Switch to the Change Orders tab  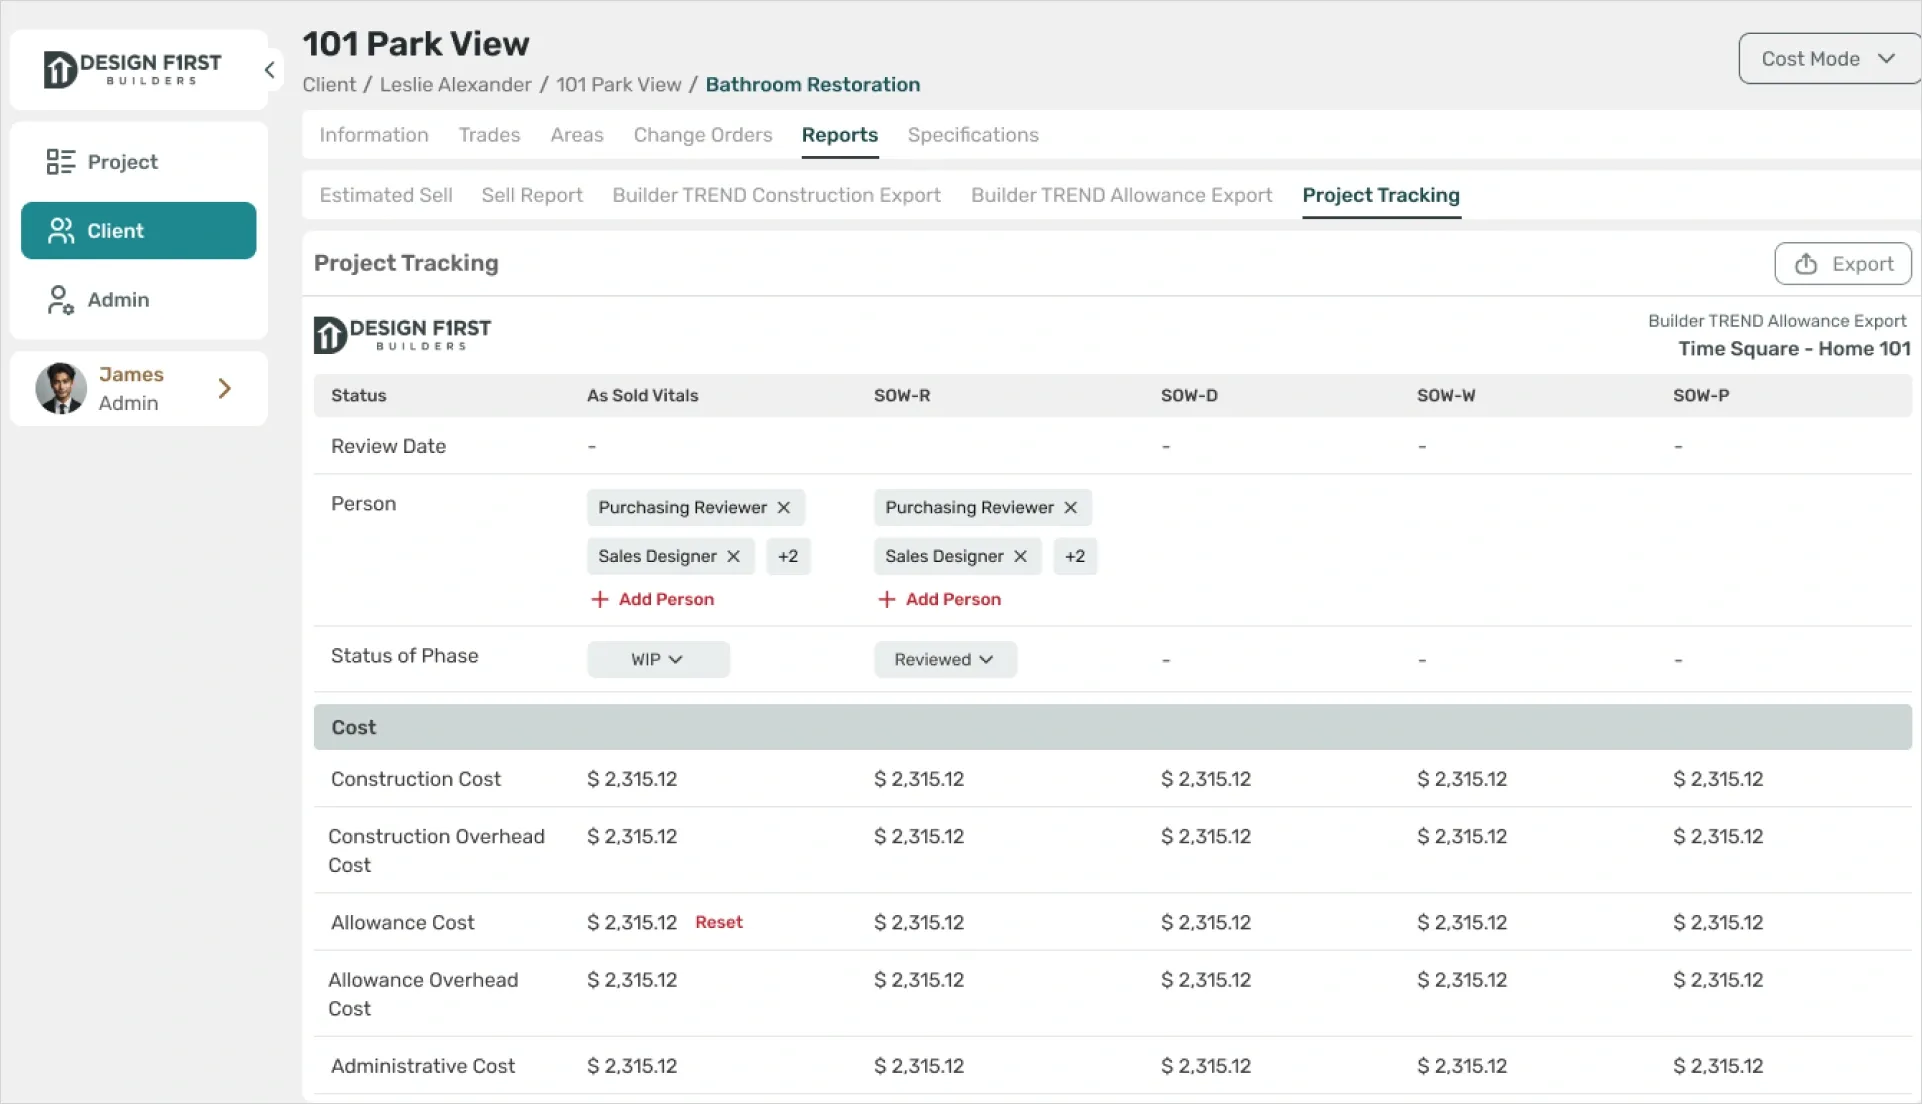(x=703, y=135)
